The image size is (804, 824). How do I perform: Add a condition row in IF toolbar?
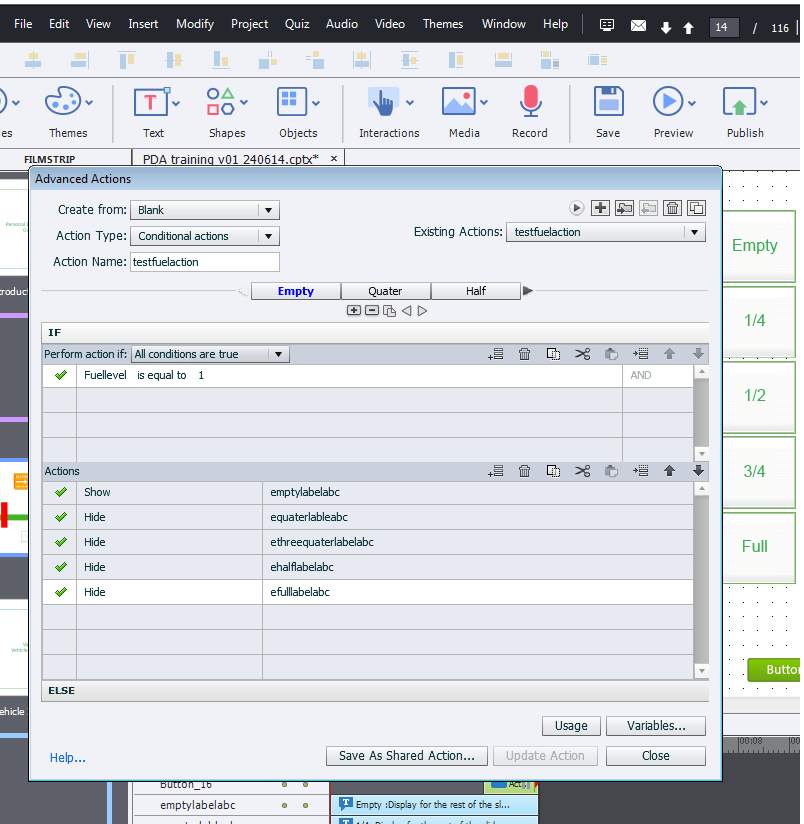point(496,354)
